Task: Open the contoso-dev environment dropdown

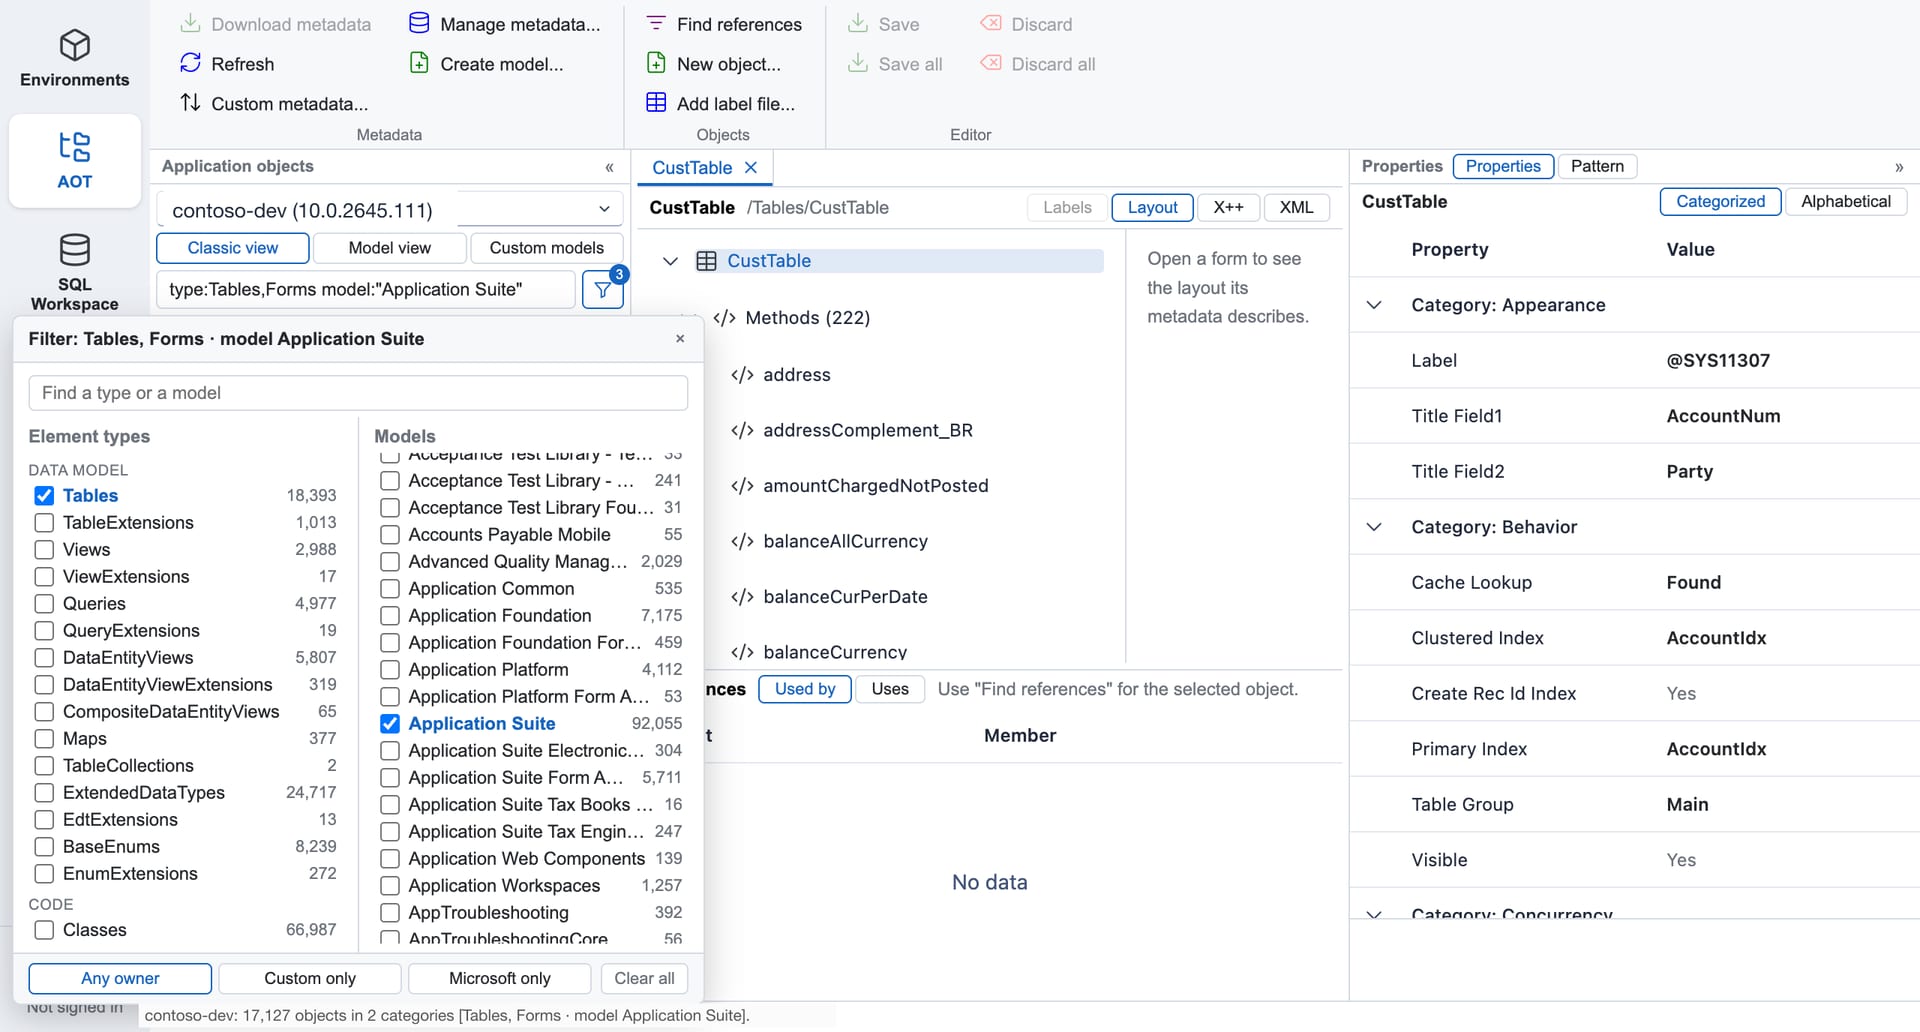Action: [x=390, y=210]
